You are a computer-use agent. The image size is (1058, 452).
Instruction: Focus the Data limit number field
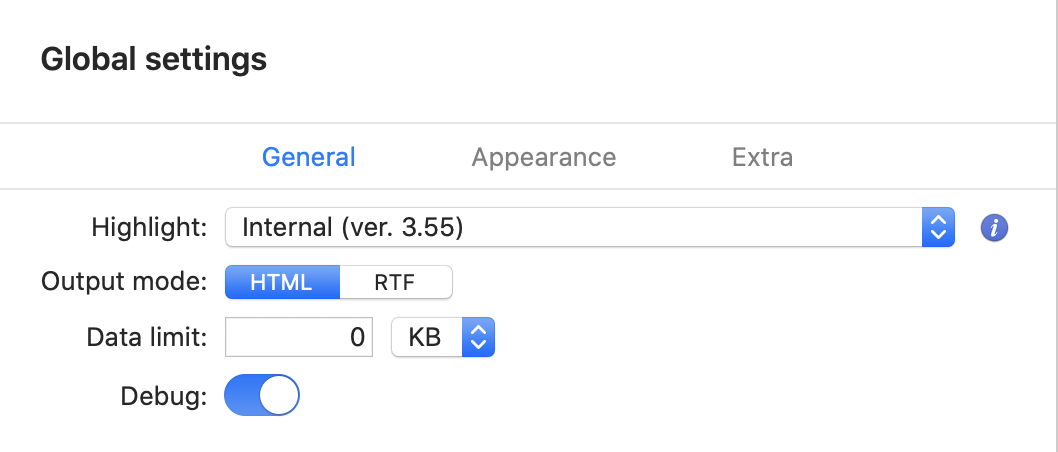299,338
